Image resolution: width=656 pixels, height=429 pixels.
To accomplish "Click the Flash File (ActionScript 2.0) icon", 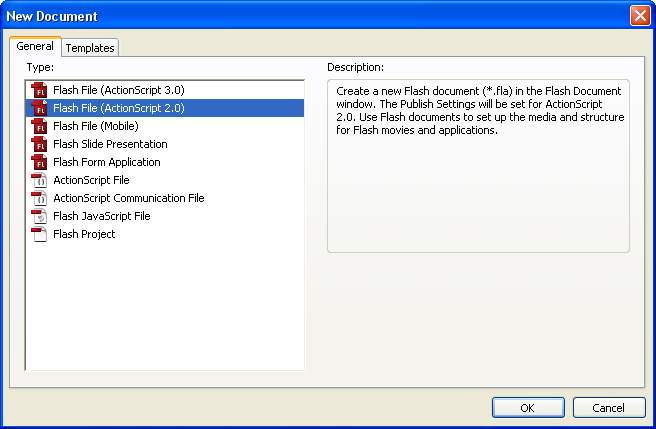I will (x=40, y=108).
